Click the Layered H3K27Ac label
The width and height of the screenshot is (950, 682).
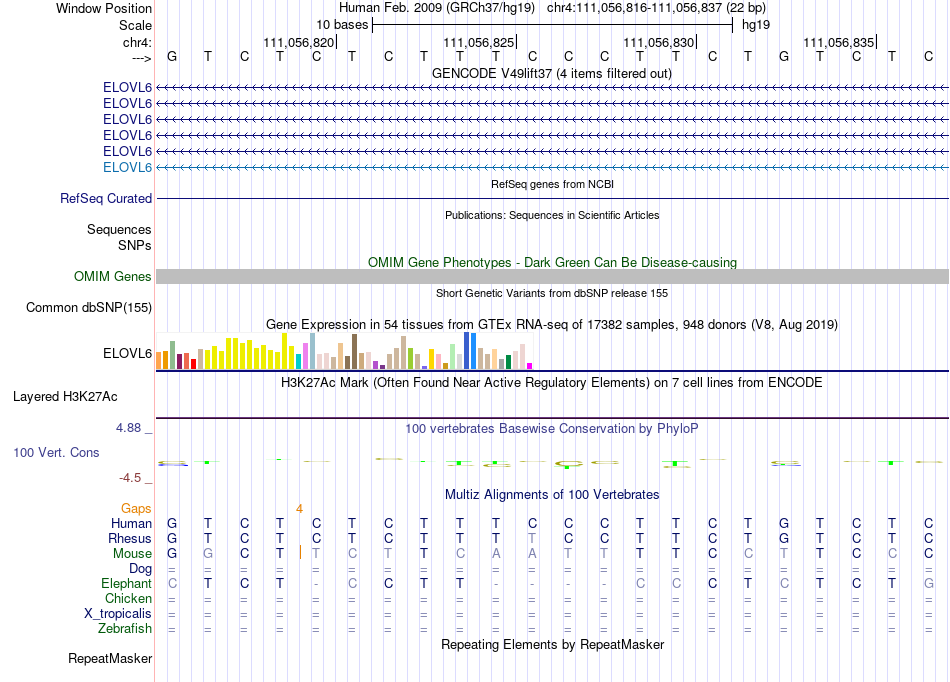coord(65,397)
